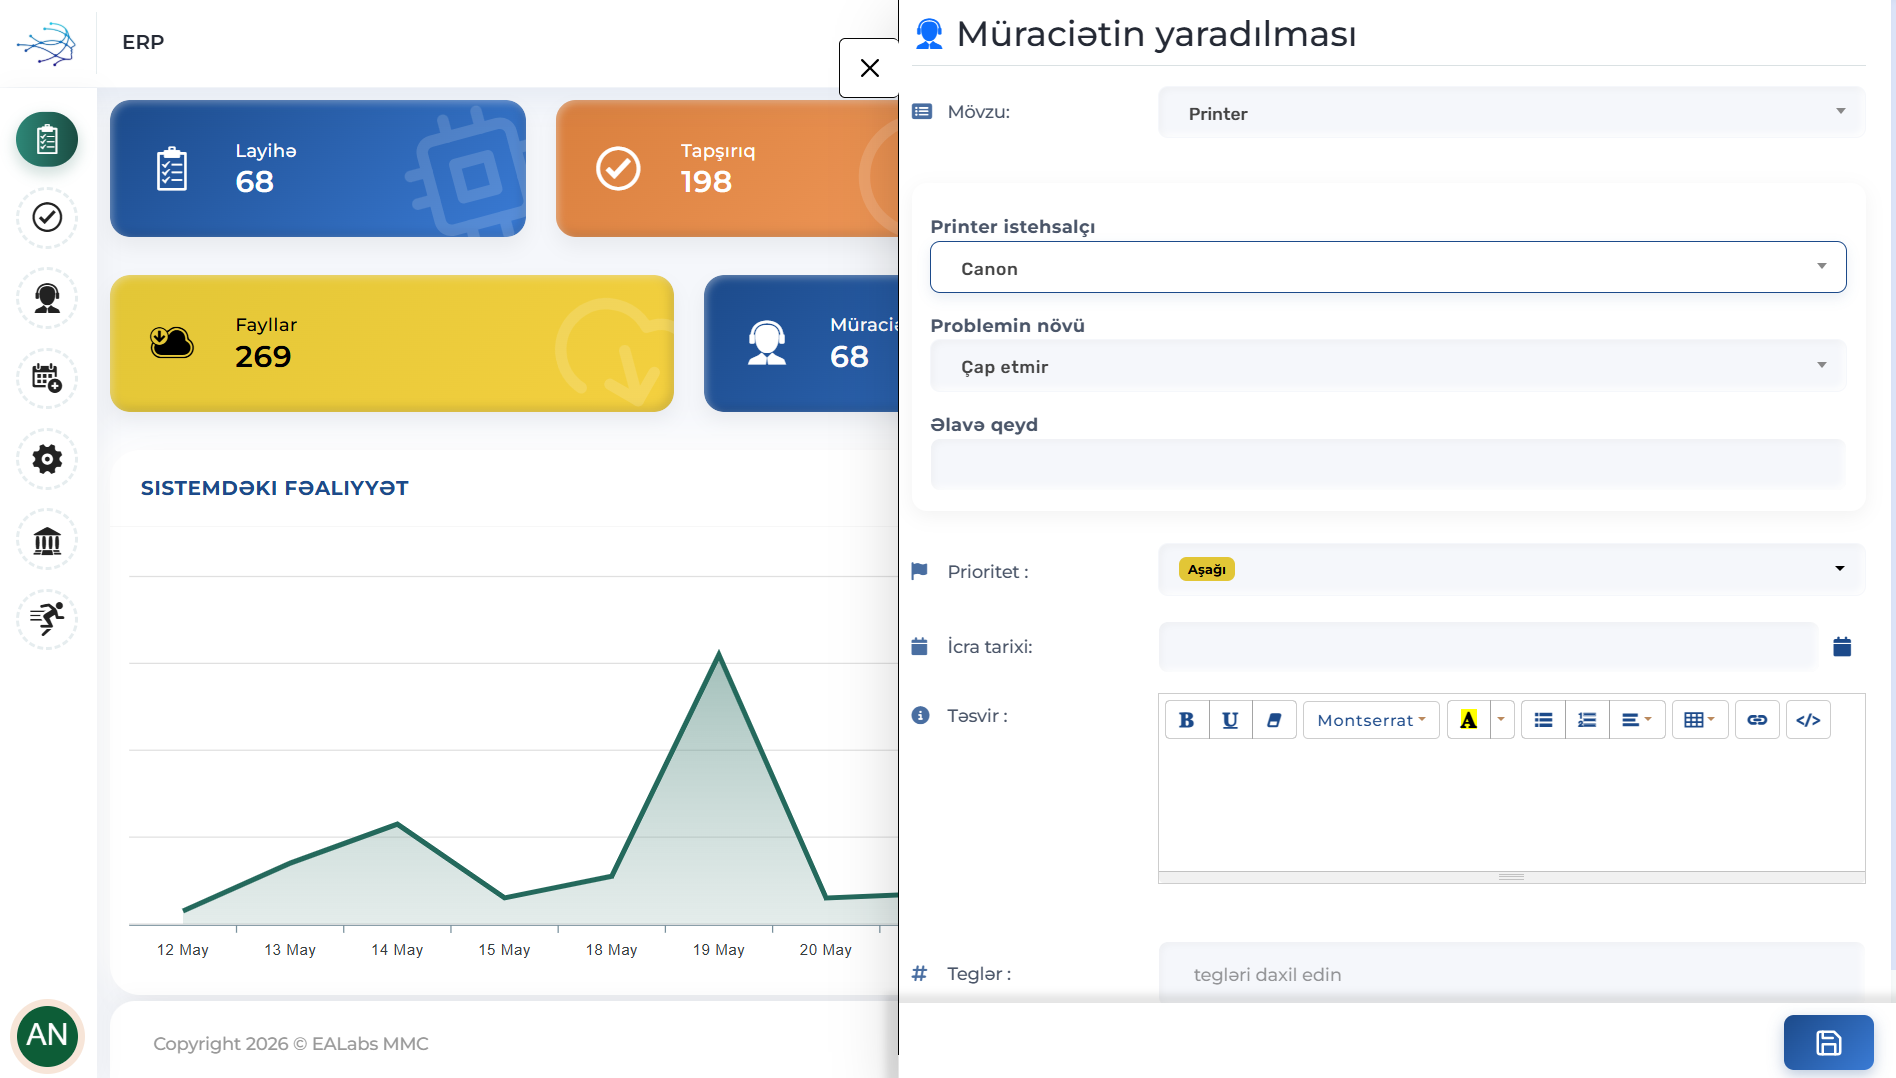Open the settings gear sidebar icon
1896x1078 pixels.
click(x=47, y=459)
